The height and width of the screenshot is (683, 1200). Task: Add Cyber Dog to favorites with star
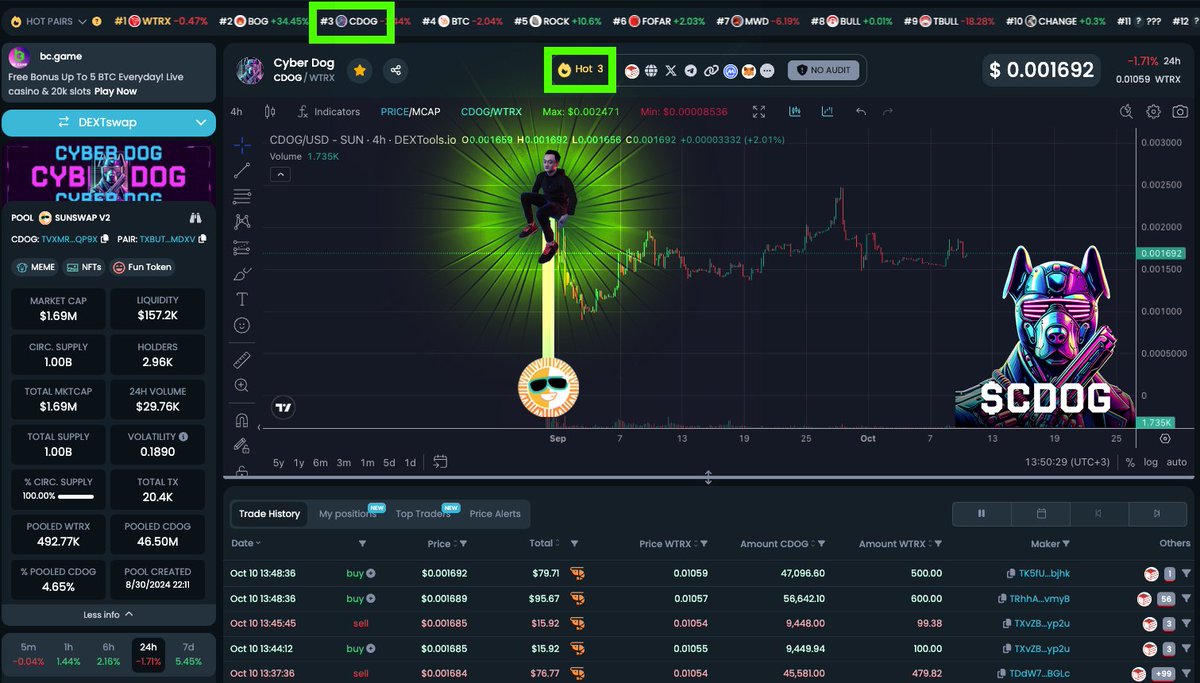(359, 70)
